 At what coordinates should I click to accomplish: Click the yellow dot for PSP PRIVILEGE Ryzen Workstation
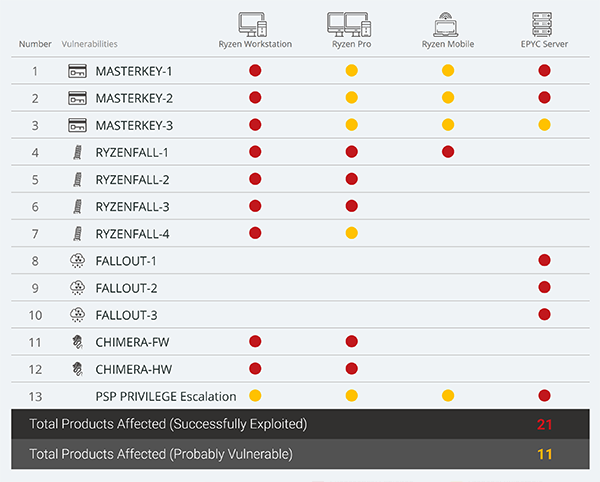[255, 396]
